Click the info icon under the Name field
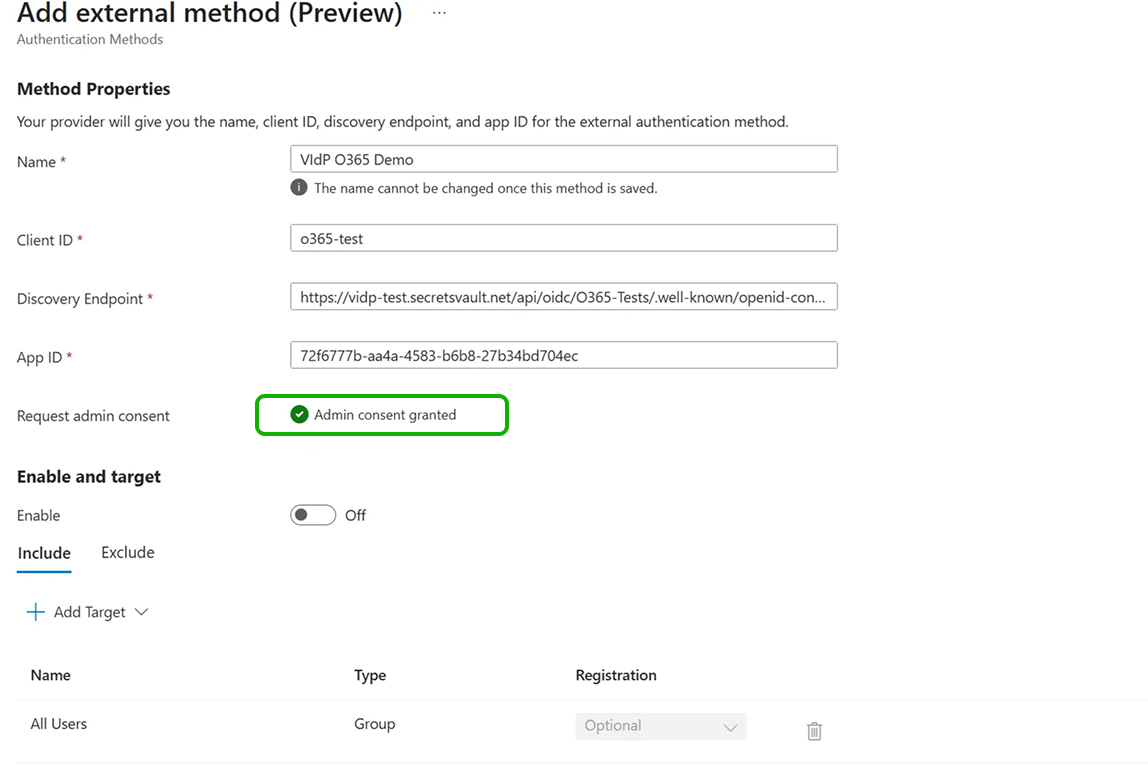 coord(299,188)
